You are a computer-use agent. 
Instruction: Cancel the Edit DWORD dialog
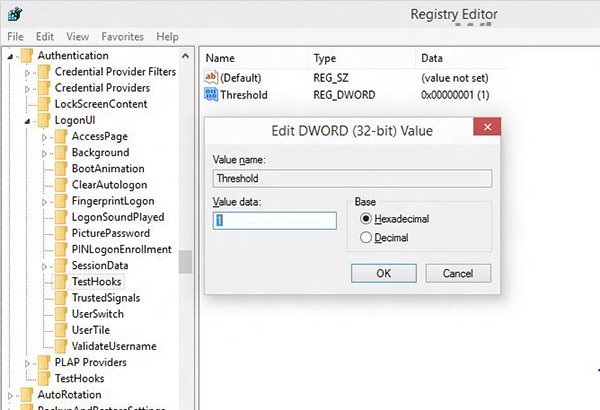point(458,273)
